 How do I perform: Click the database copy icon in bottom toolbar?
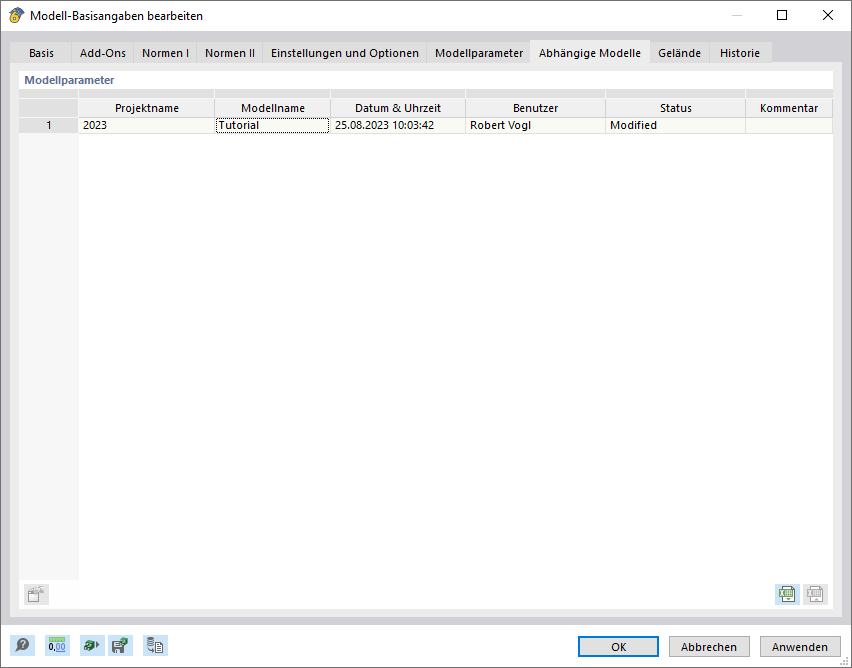(x=155, y=645)
